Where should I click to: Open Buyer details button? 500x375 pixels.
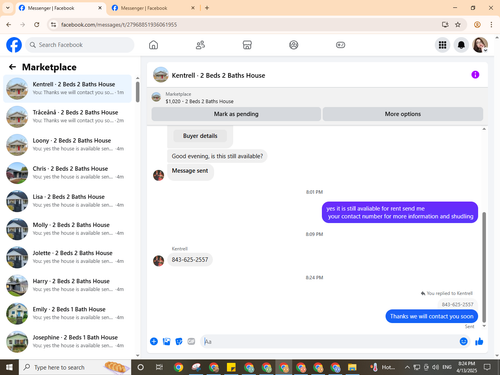click(200, 136)
